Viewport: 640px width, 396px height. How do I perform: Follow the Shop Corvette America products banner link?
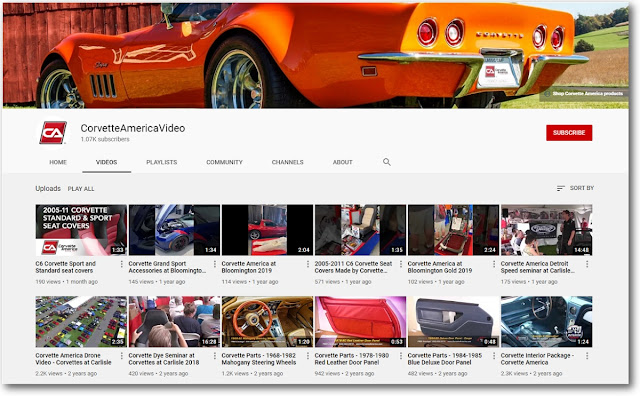[584, 93]
